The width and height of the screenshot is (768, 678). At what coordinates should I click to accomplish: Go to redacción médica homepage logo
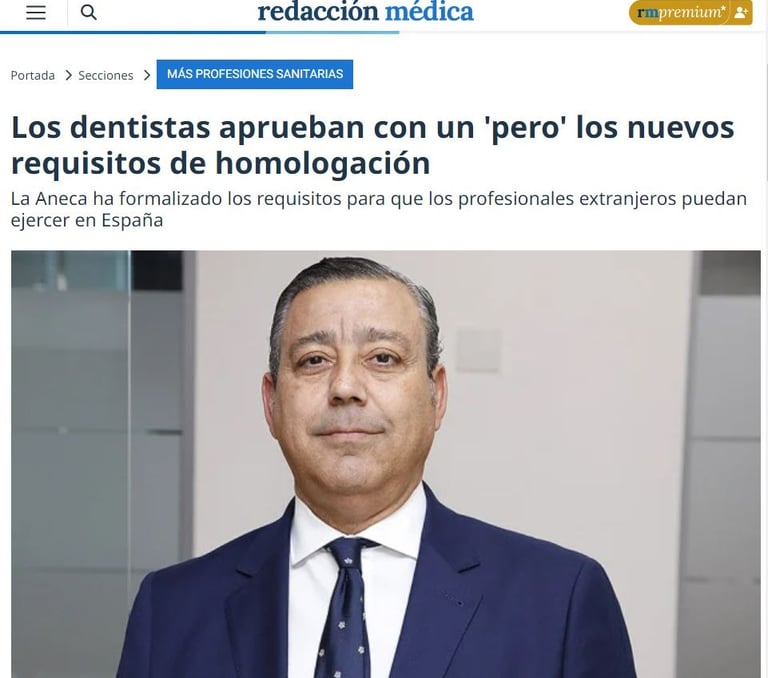pyautogui.click(x=365, y=12)
